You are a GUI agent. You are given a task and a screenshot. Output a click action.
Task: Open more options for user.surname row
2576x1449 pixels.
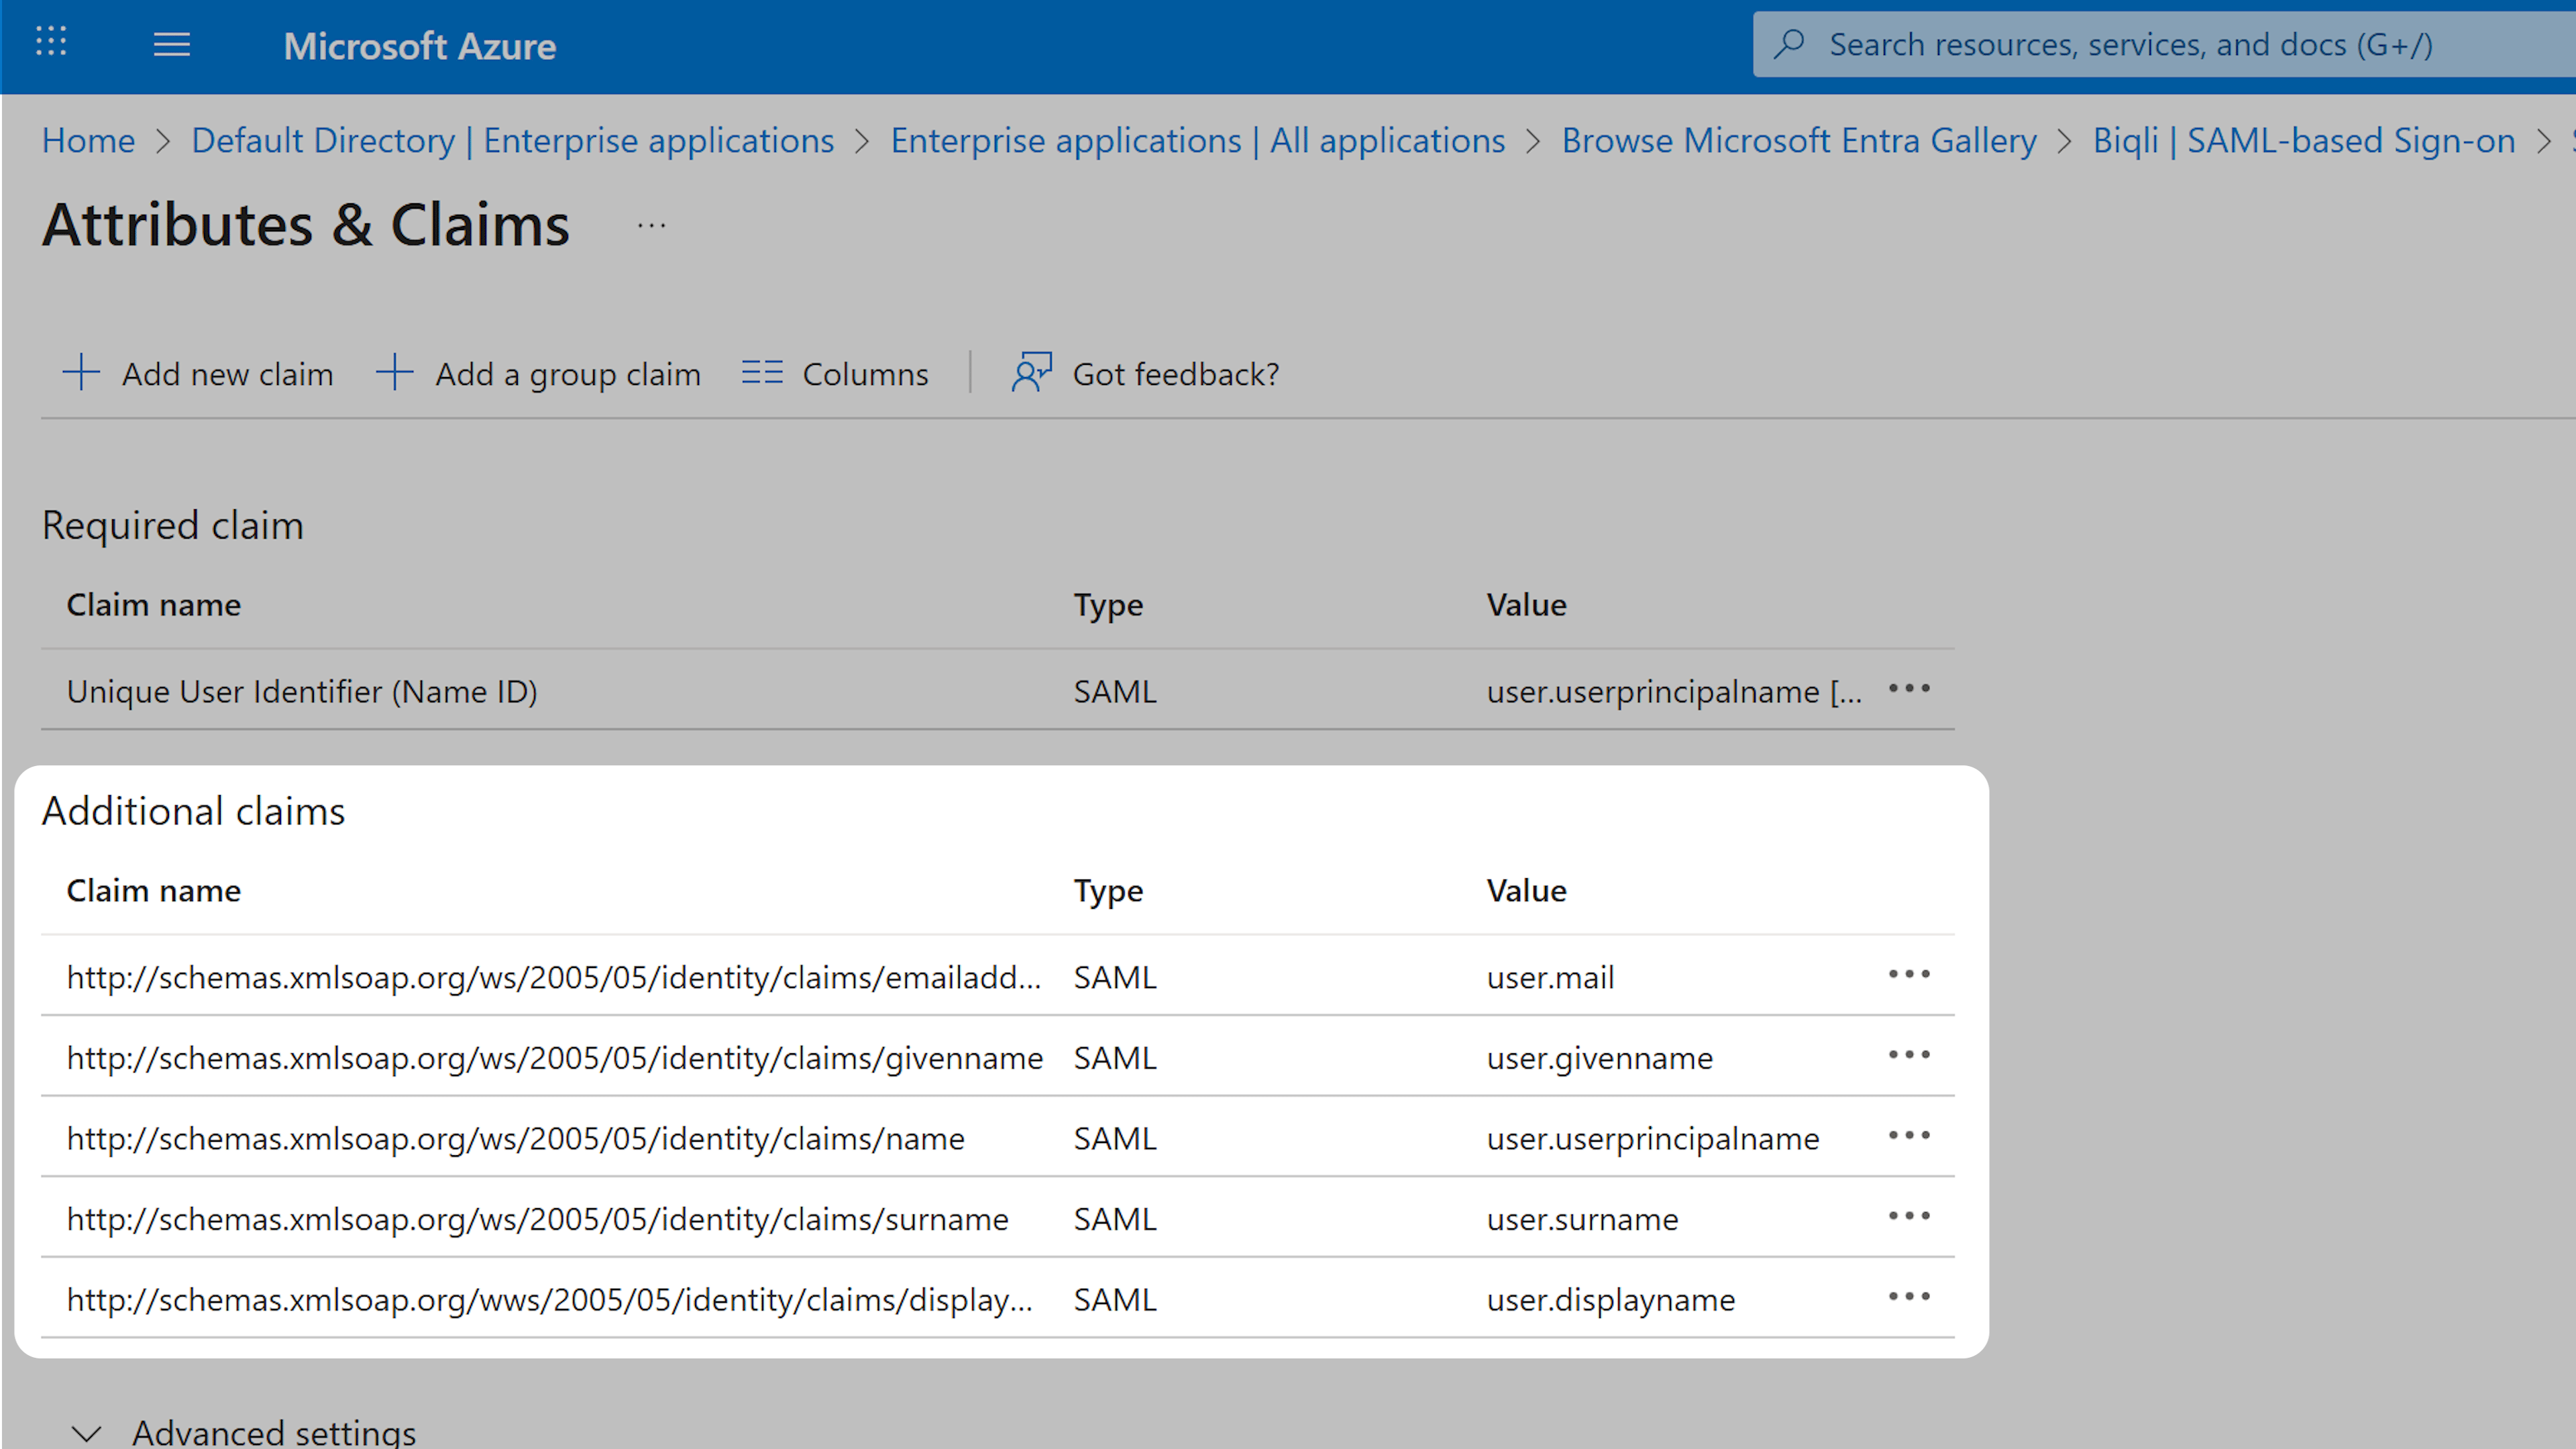click(x=1909, y=1217)
